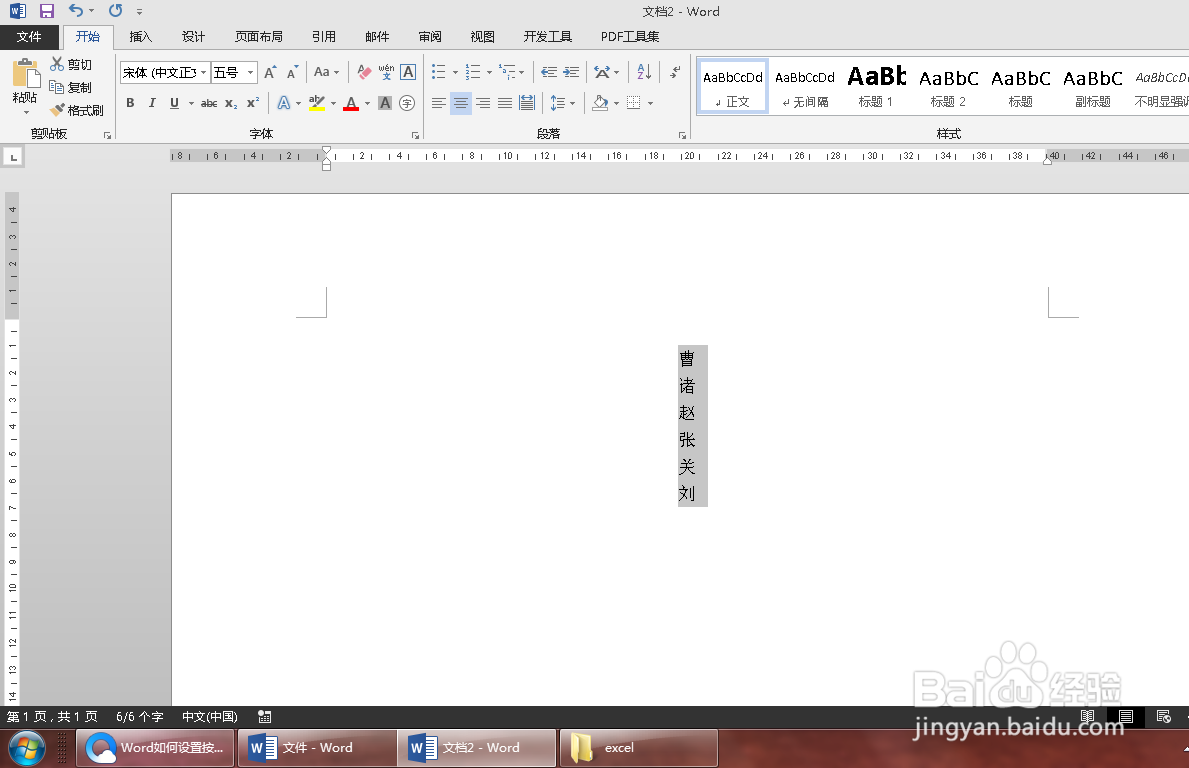Viewport: 1189px width, 768px height.
Task: Toggle character shading (gray A)
Action: click(385, 102)
